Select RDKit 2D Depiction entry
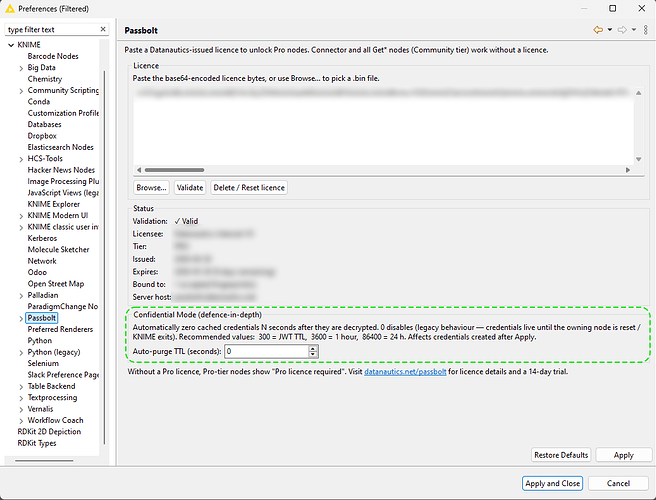 [x=49, y=432]
